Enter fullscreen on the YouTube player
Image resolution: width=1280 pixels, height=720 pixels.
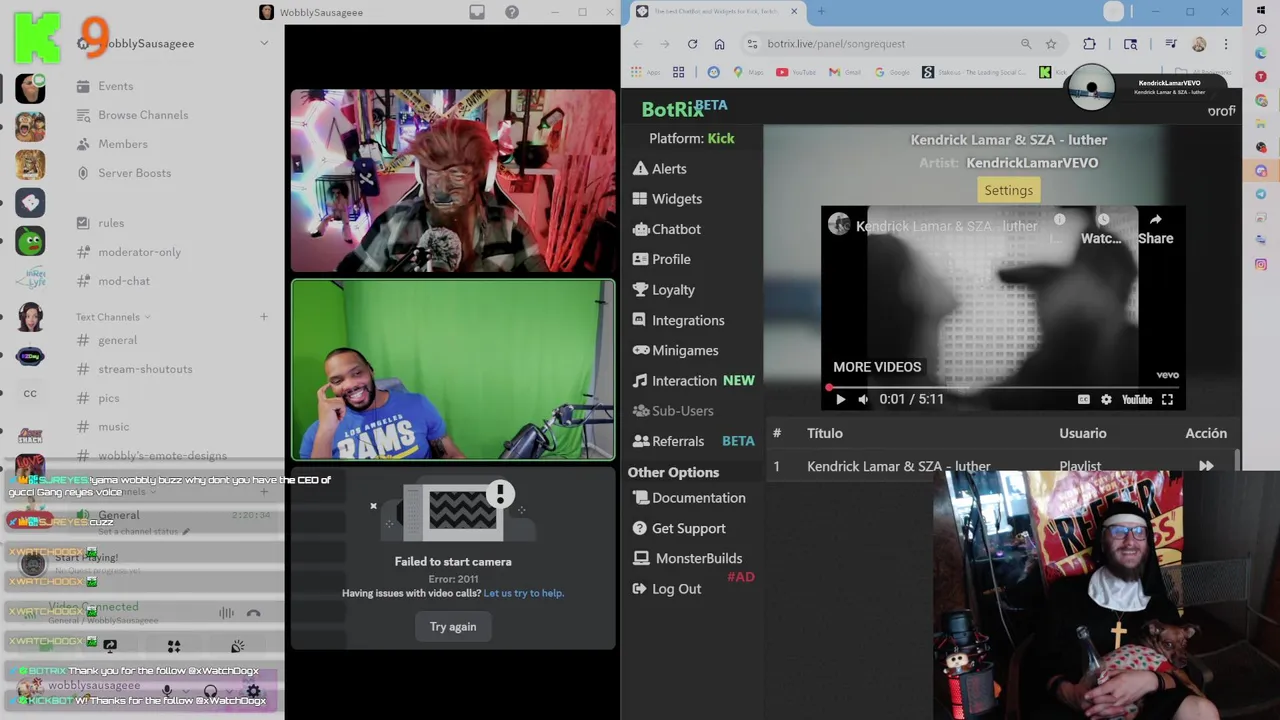point(1167,399)
